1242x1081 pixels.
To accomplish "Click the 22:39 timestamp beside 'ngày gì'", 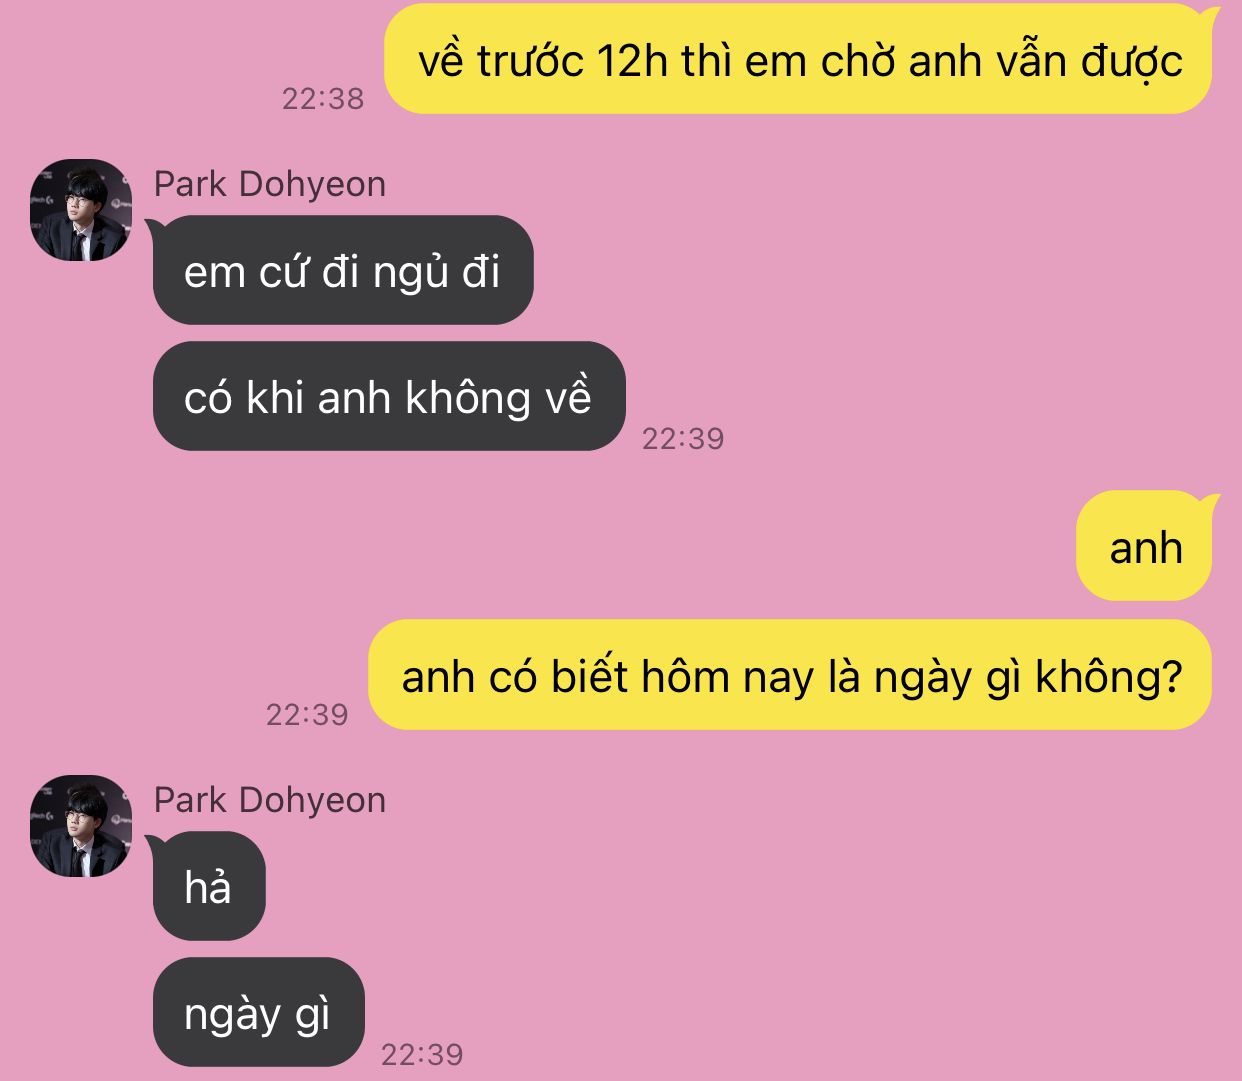I will [422, 1055].
